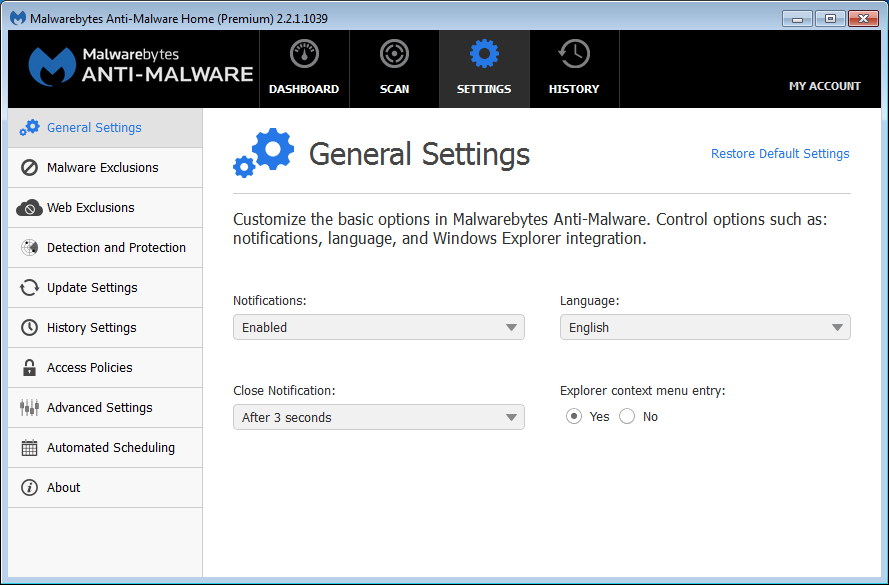
Task: Select No for Explorer context menu entry
Action: coord(627,417)
